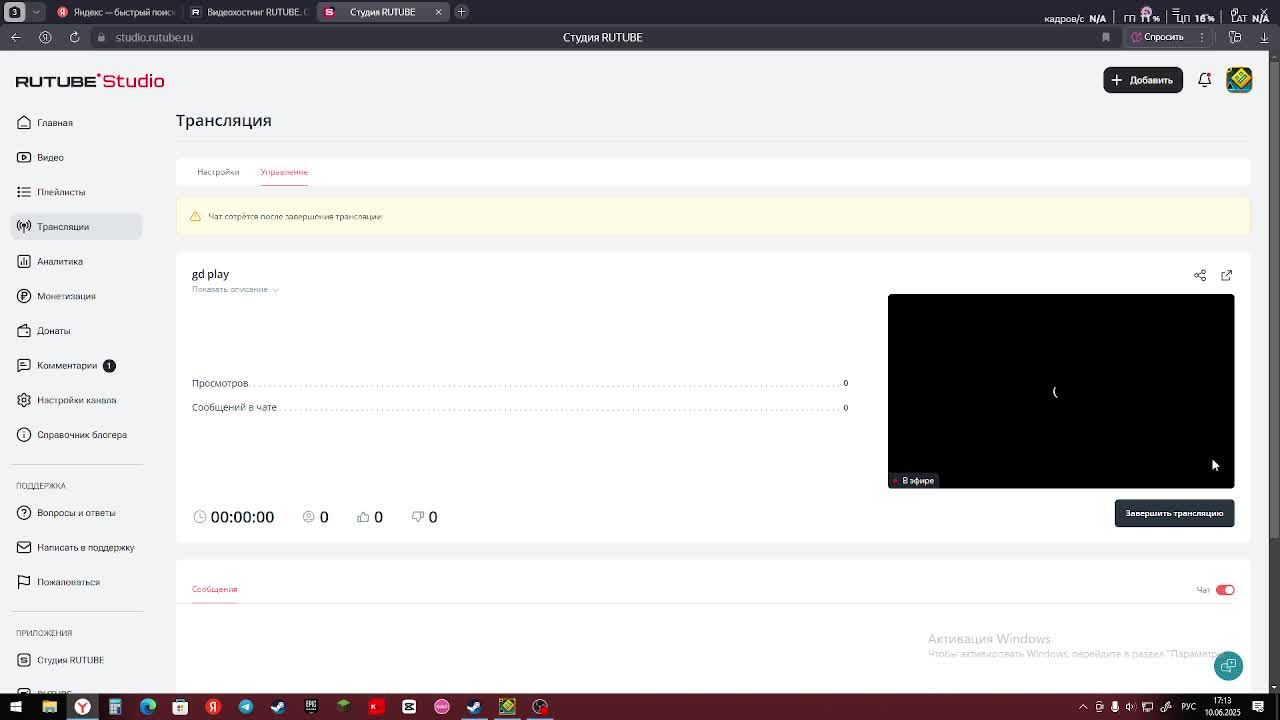Switch to the Яндекс browser tab

[116, 12]
